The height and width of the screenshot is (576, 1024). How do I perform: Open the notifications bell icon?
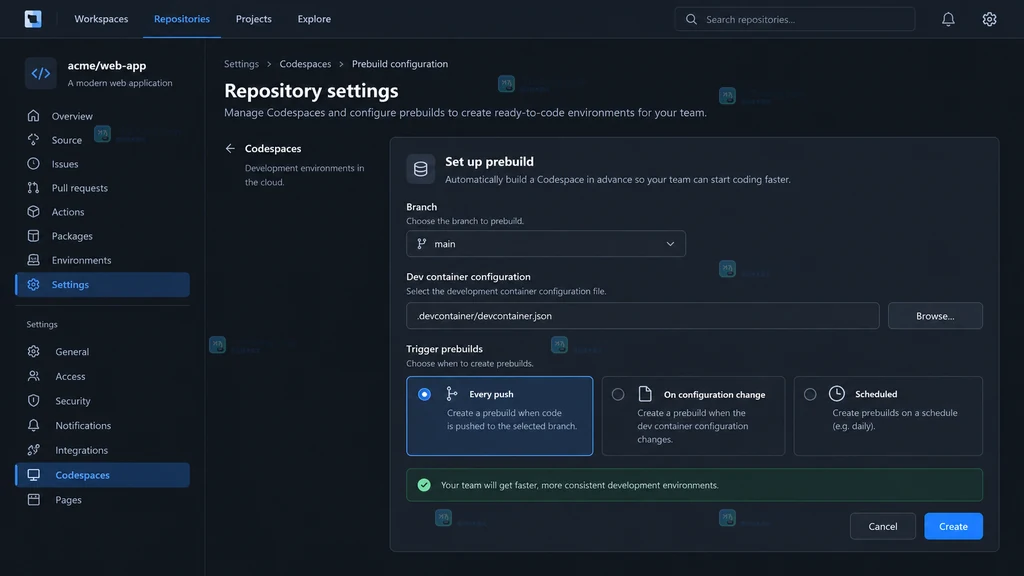pos(948,20)
